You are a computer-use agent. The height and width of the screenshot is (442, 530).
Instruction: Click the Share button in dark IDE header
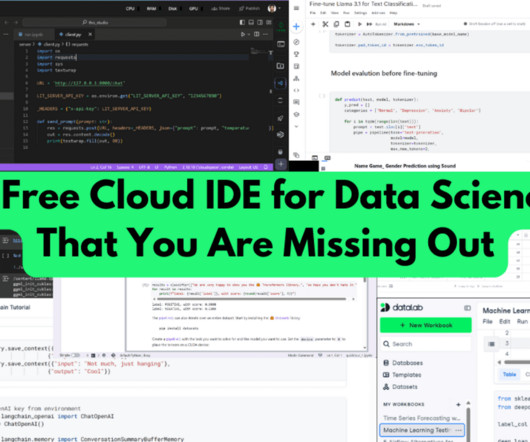pos(220,8)
